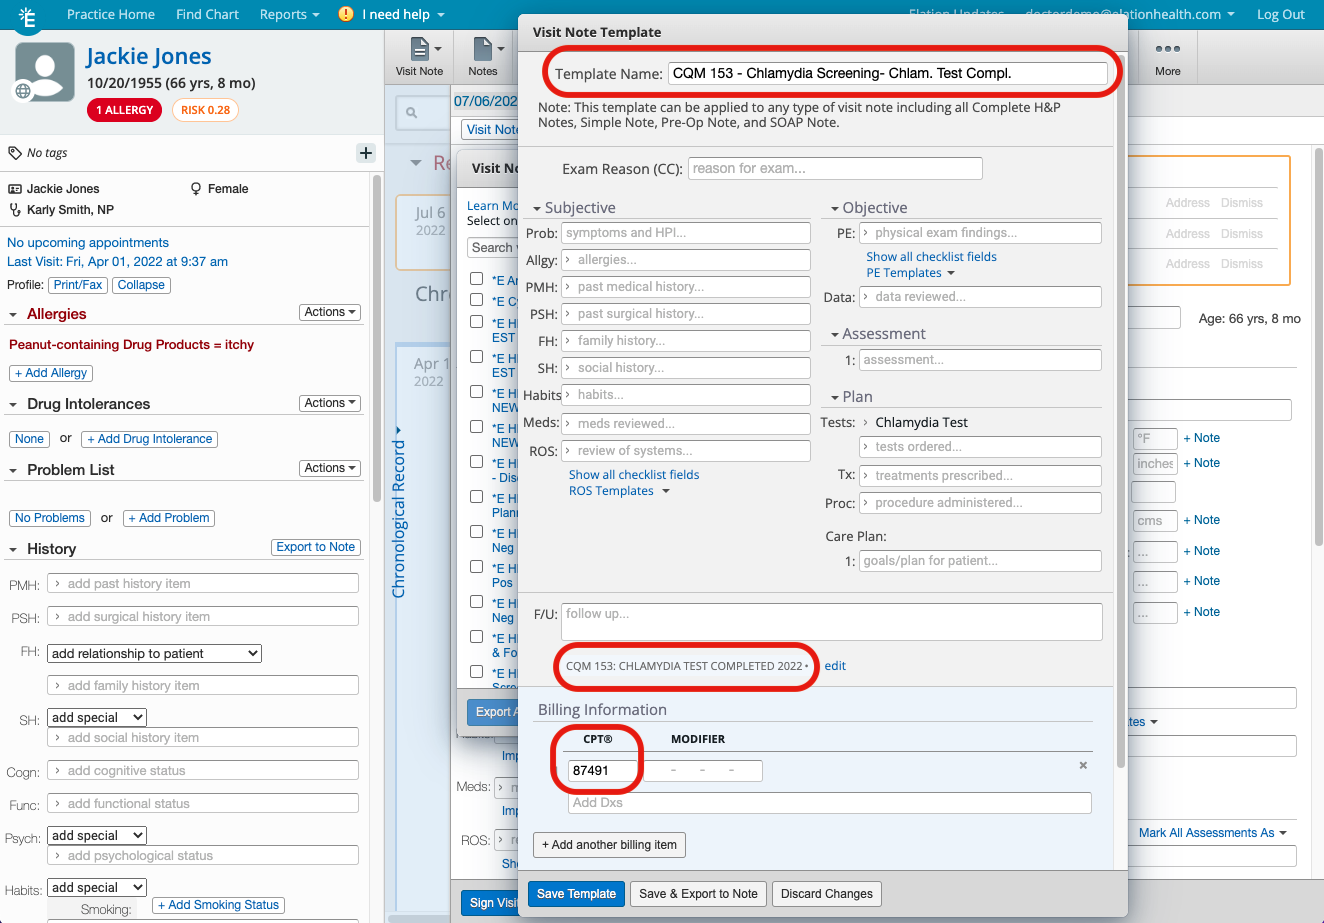Click 1 ALLERGY badge
Image resolution: width=1324 pixels, height=923 pixels.
point(125,110)
